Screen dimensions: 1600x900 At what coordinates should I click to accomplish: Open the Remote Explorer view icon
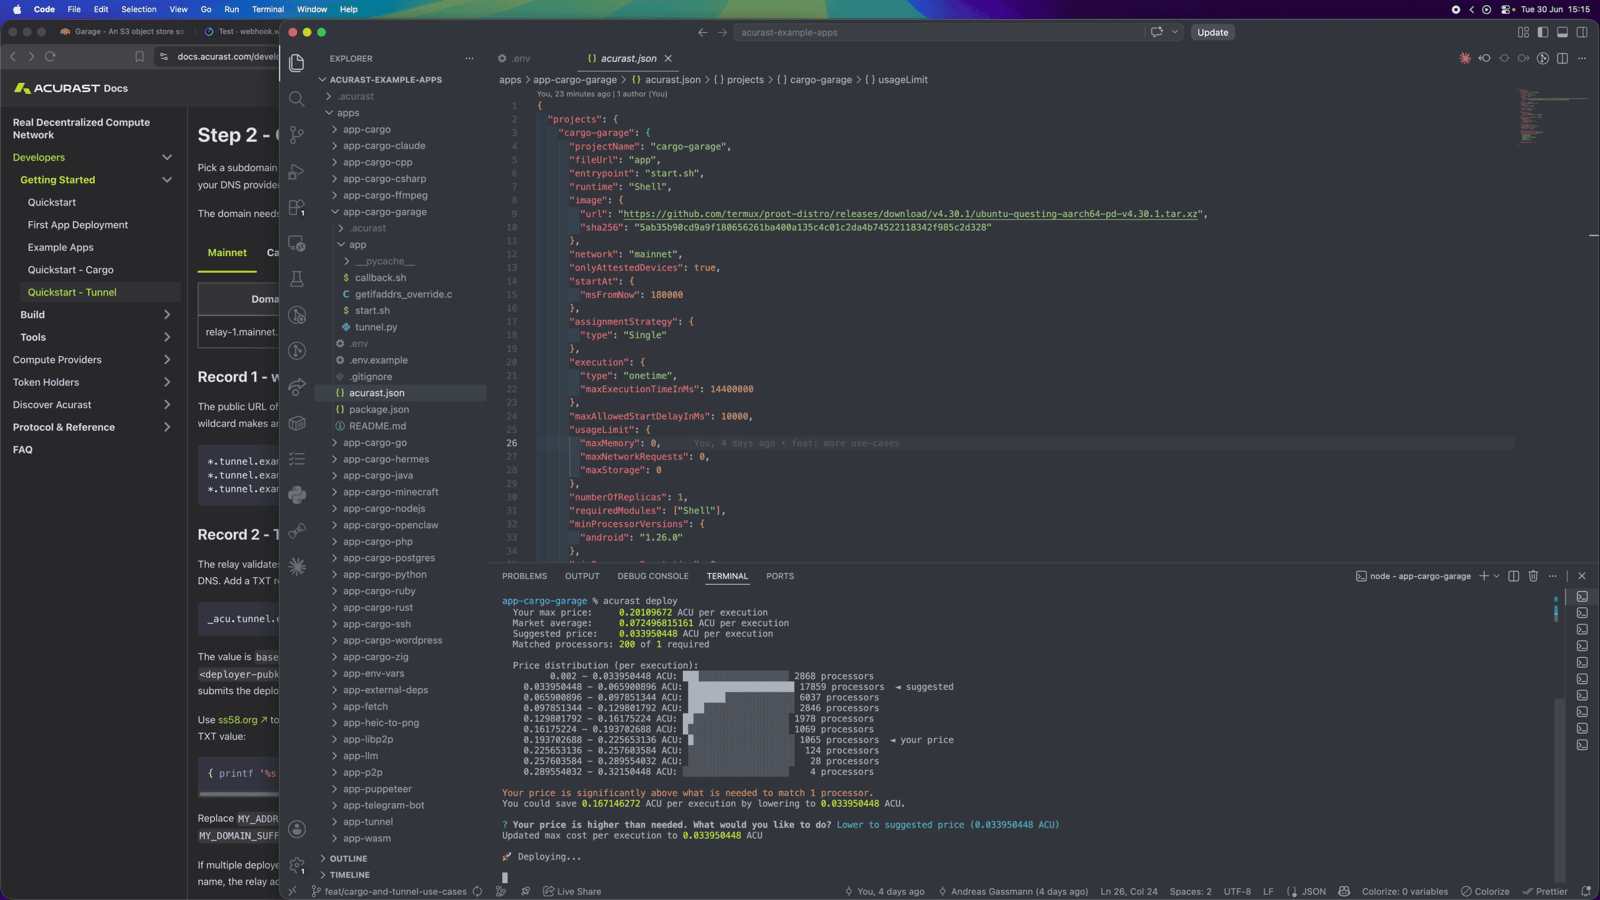click(297, 243)
